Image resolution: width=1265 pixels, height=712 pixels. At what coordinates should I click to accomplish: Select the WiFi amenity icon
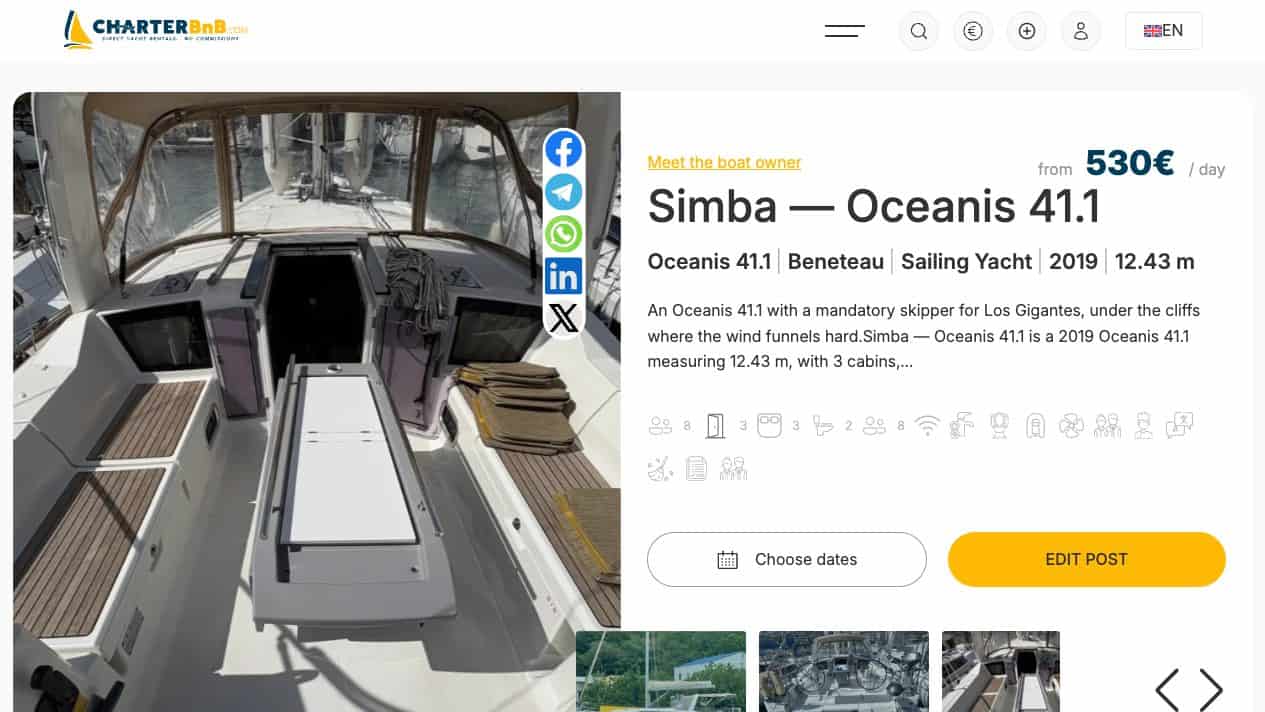click(x=928, y=426)
